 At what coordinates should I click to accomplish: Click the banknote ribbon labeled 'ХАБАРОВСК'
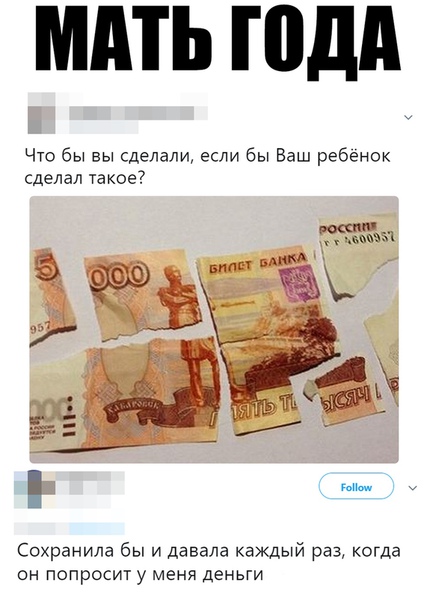pos(133,408)
